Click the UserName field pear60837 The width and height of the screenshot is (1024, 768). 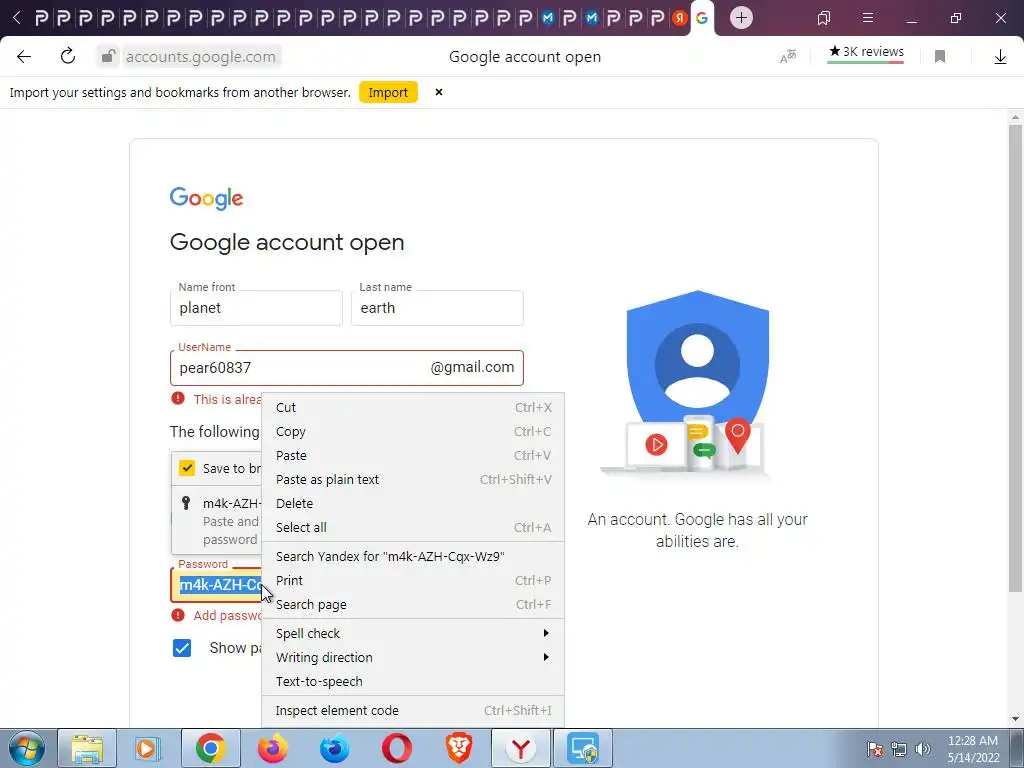click(347, 368)
